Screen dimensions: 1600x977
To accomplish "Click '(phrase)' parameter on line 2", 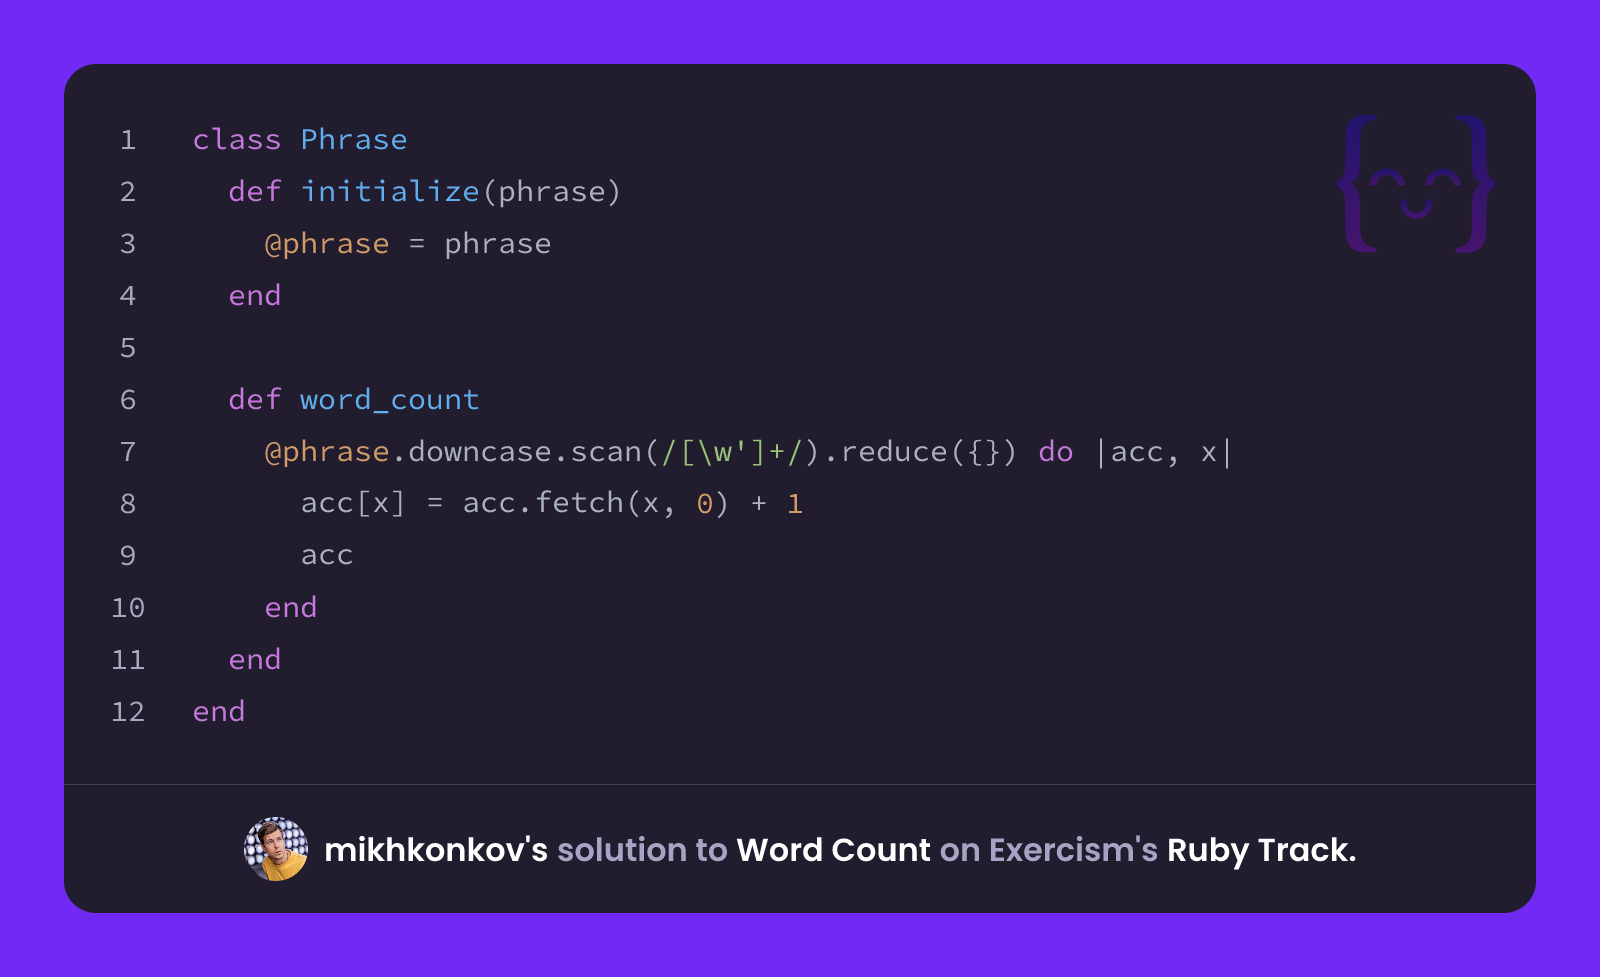I will click(x=552, y=191).
